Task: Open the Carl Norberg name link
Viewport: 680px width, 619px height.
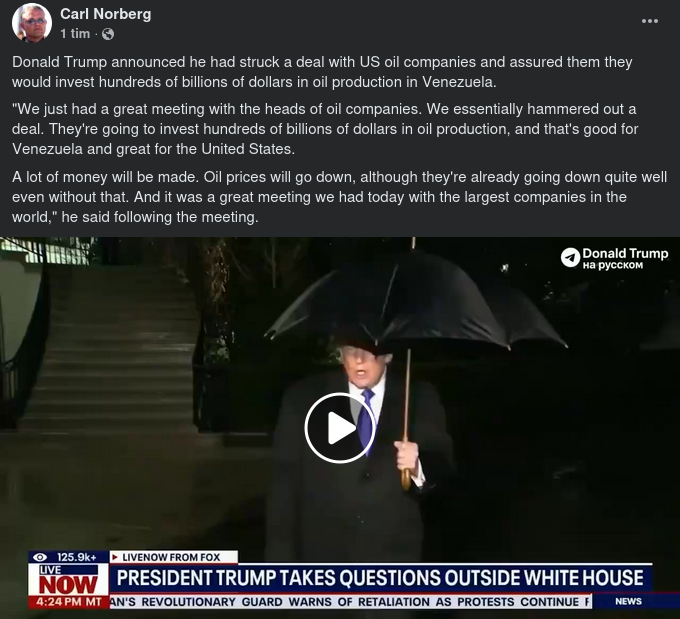Action: [x=105, y=14]
